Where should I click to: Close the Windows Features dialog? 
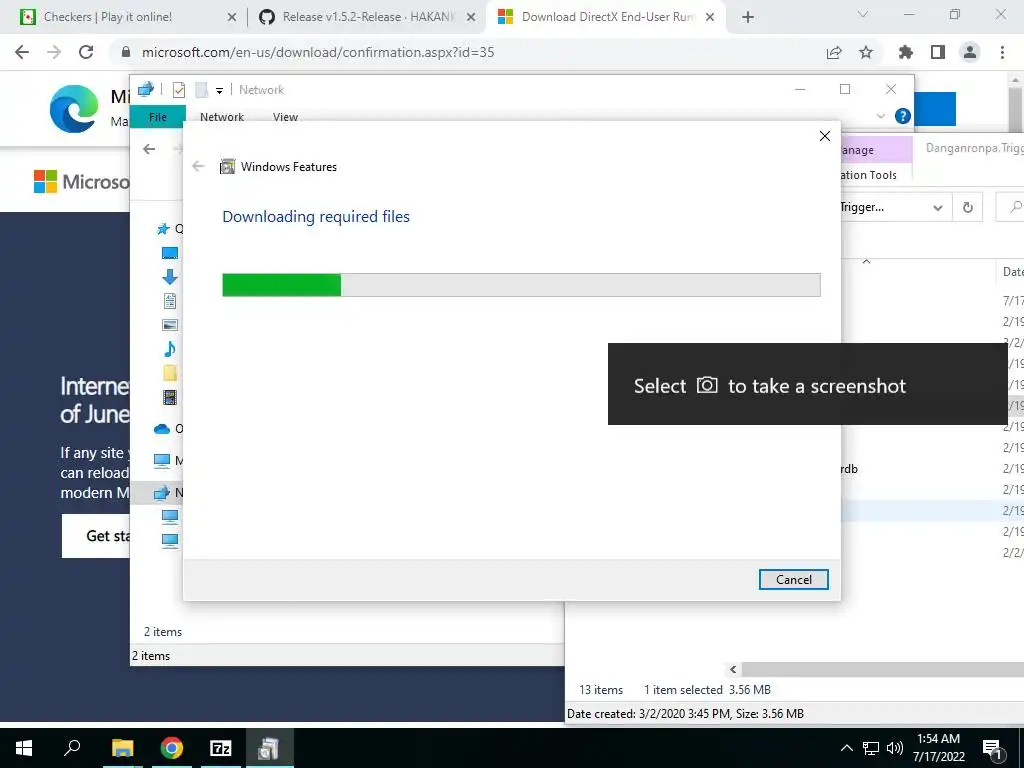825,136
